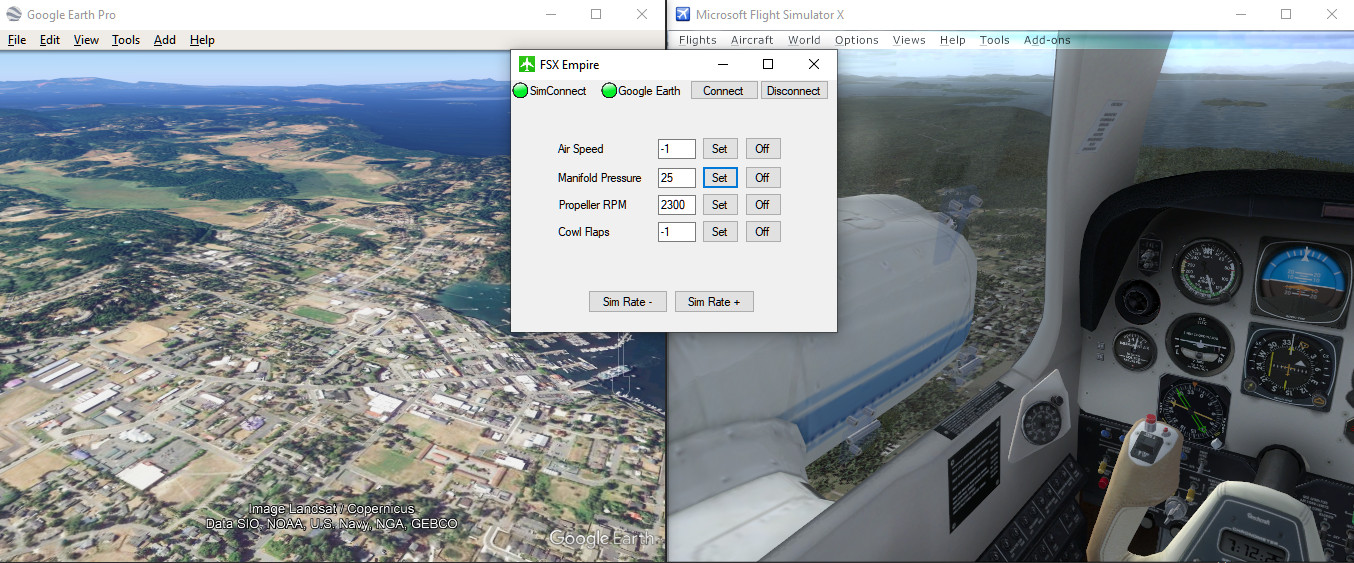Open Add menu in Google Earth Pro
Viewport: 1354px width, 563px height.
(x=165, y=40)
